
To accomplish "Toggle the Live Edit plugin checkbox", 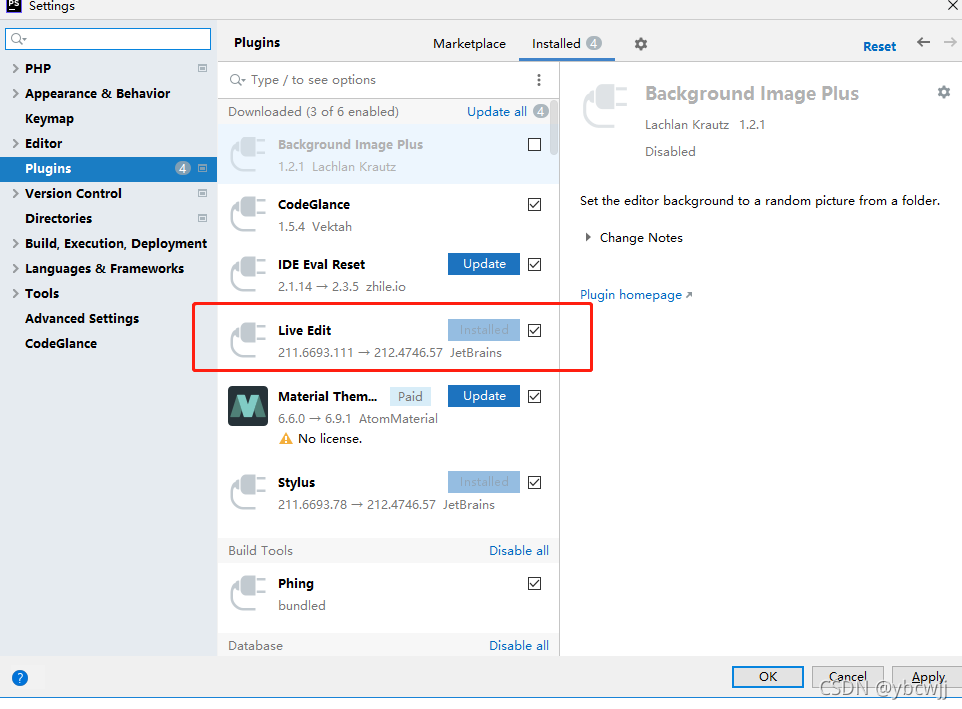I will pos(534,330).
